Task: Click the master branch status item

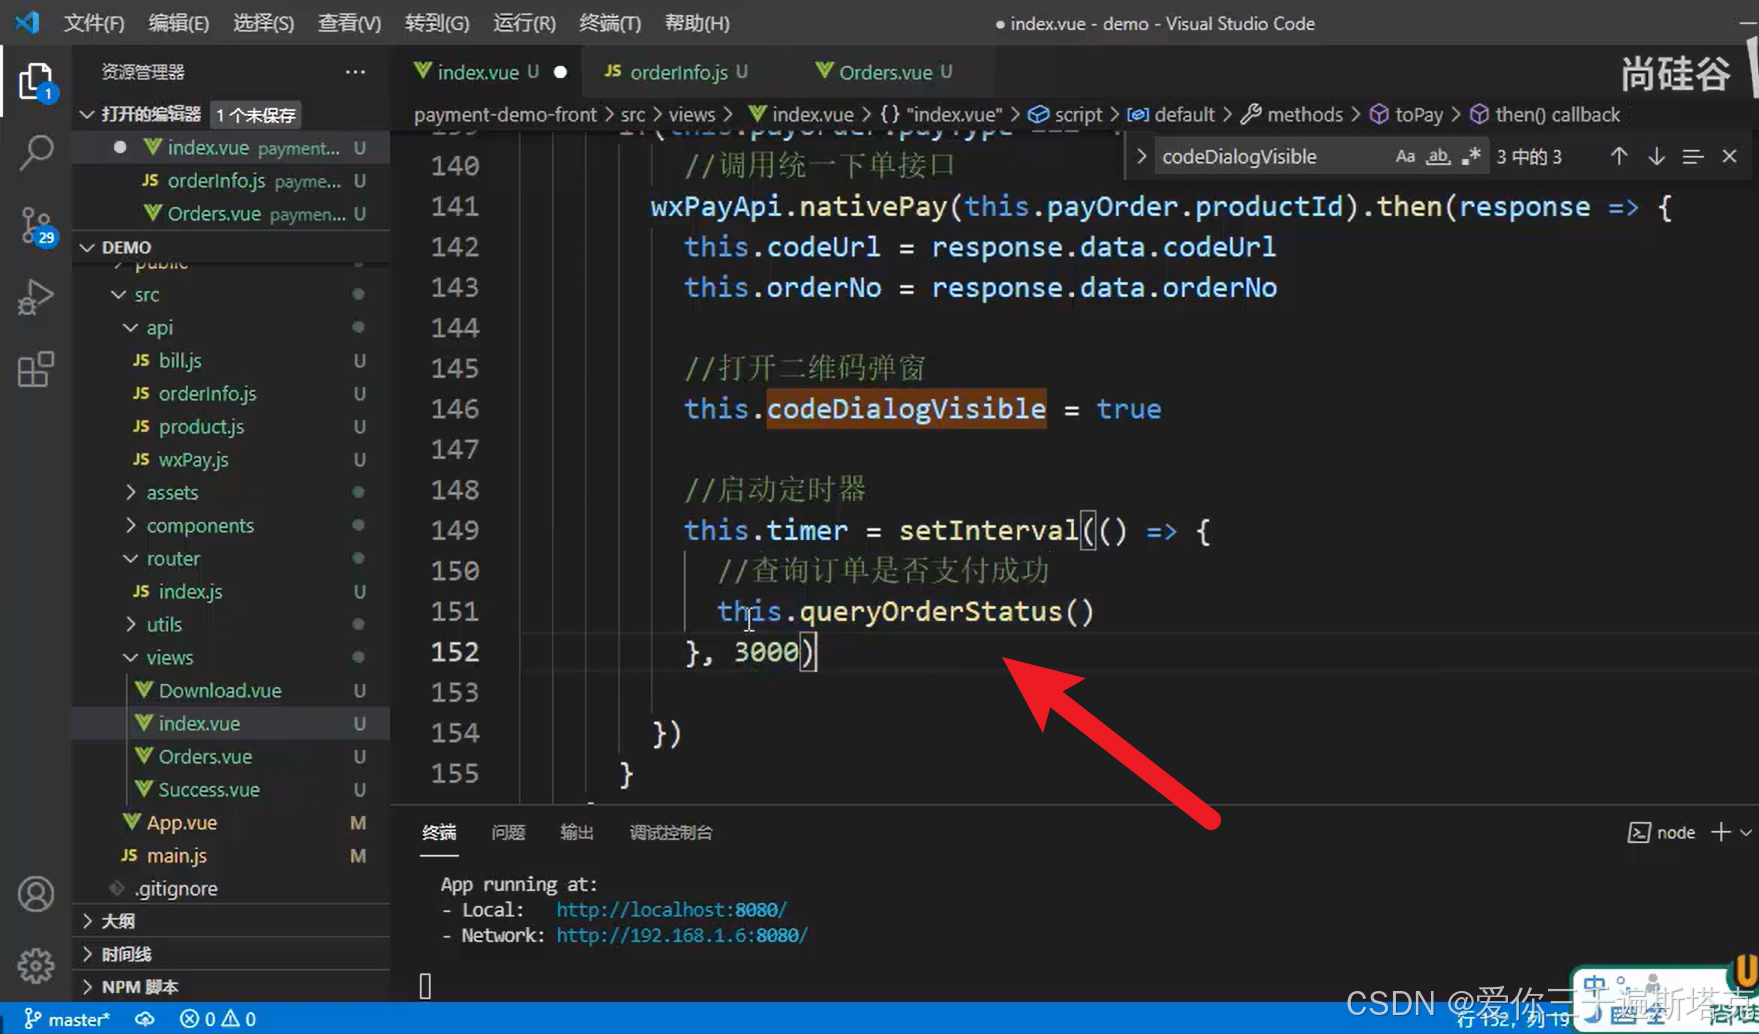Action: click(67, 1019)
